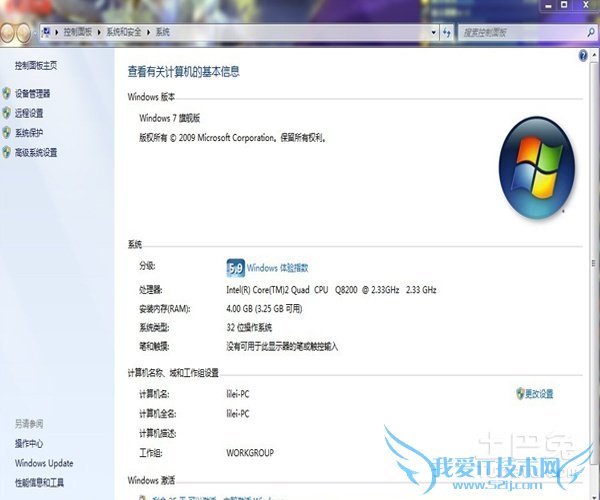Click the shield icon next to 系统保护
Screen dimensions: 600x500
click(7, 133)
